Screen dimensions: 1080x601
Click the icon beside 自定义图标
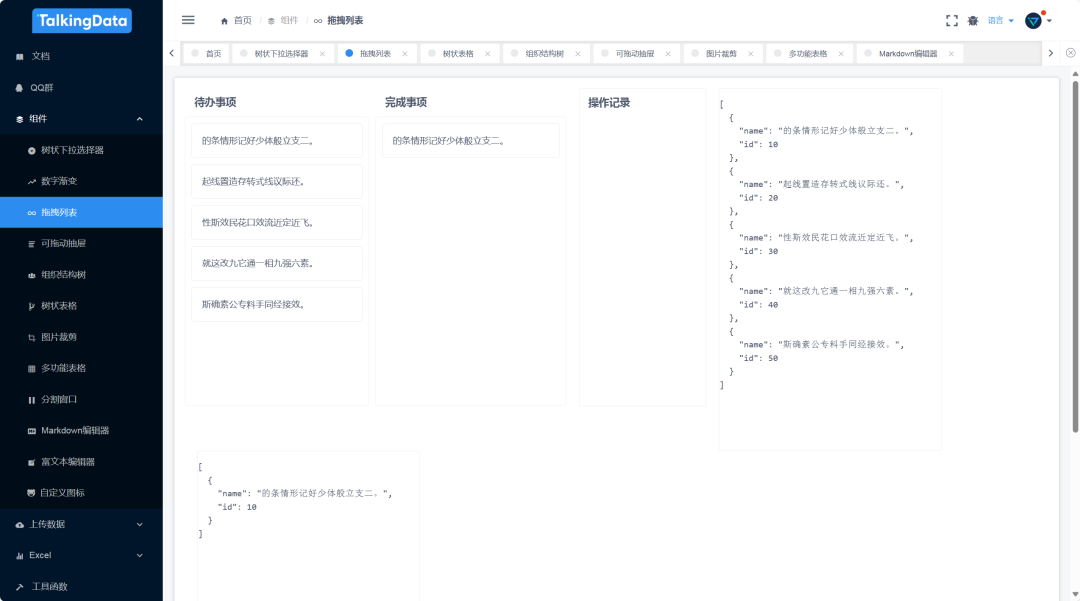tap(31, 493)
